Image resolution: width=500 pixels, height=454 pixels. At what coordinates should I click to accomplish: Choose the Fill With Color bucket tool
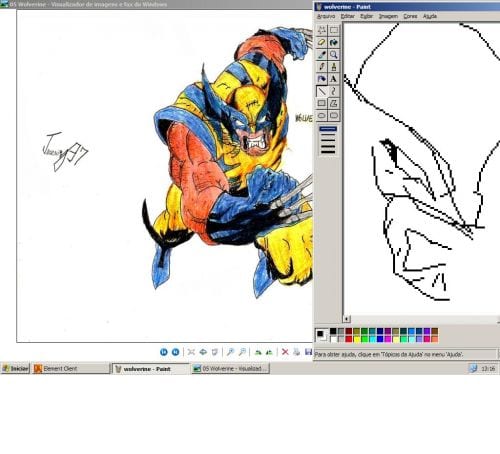pos(334,43)
